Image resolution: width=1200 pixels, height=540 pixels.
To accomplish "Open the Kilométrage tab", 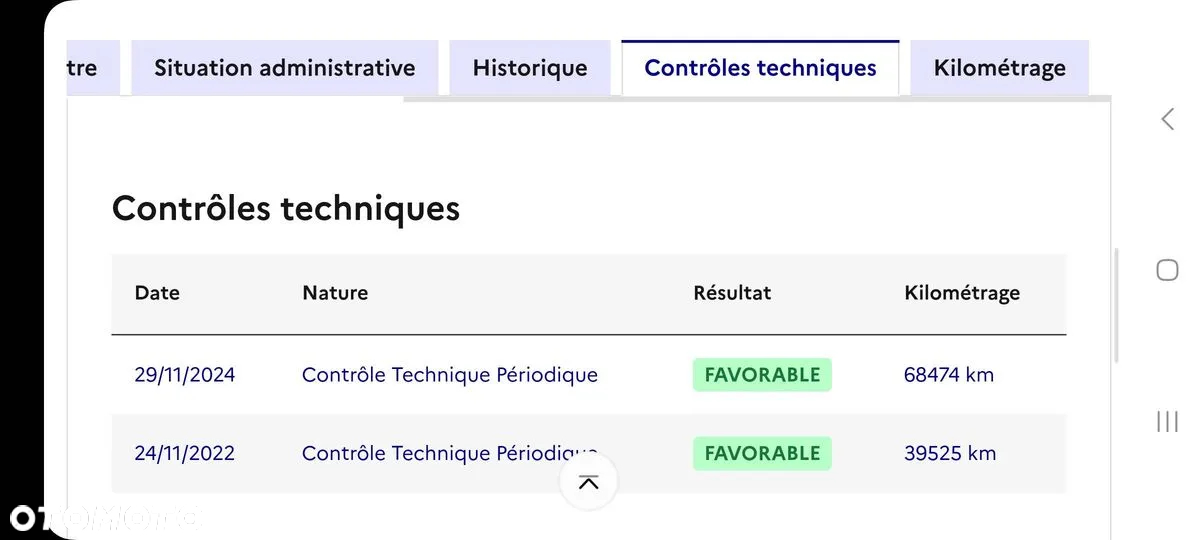I will [x=999, y=68].
